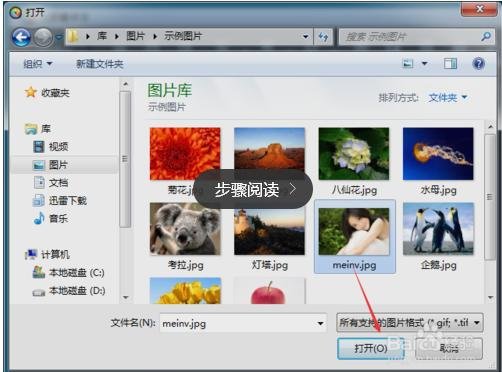
Task: Expand the address bar history dropdown
Action: (x=305, y=36)
